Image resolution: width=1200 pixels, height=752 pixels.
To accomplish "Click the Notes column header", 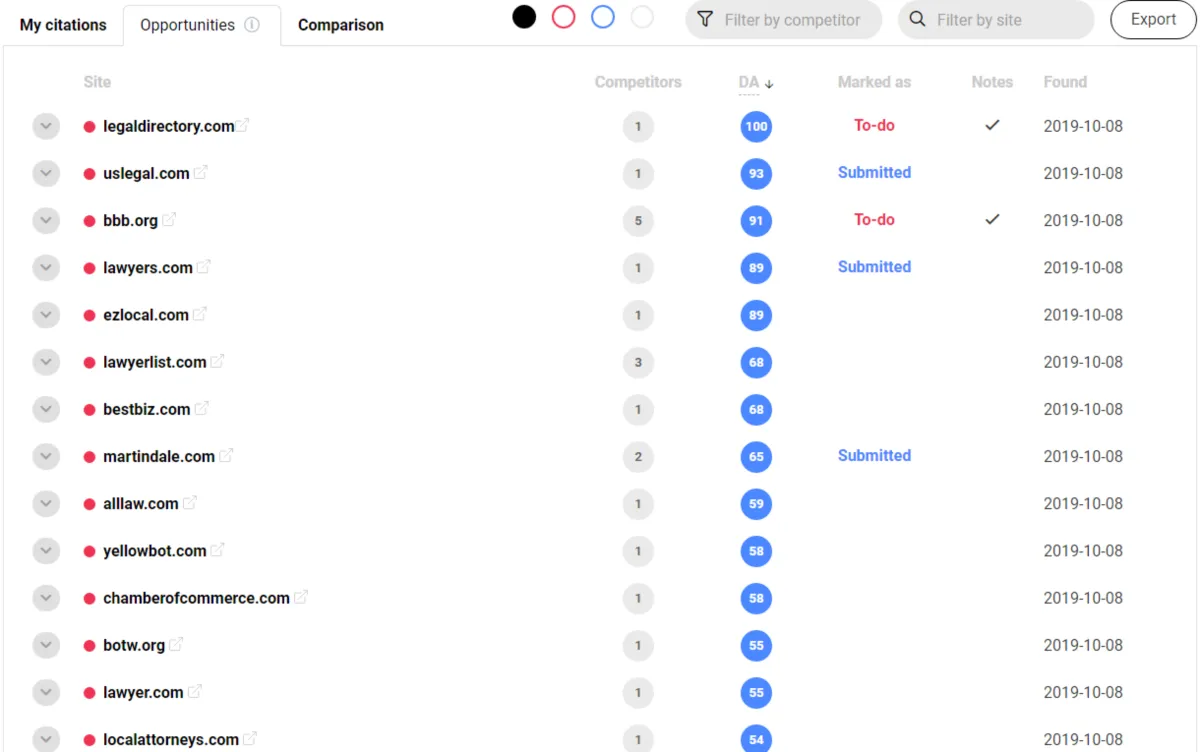I will pyautogui.click(x=992, y=82).
